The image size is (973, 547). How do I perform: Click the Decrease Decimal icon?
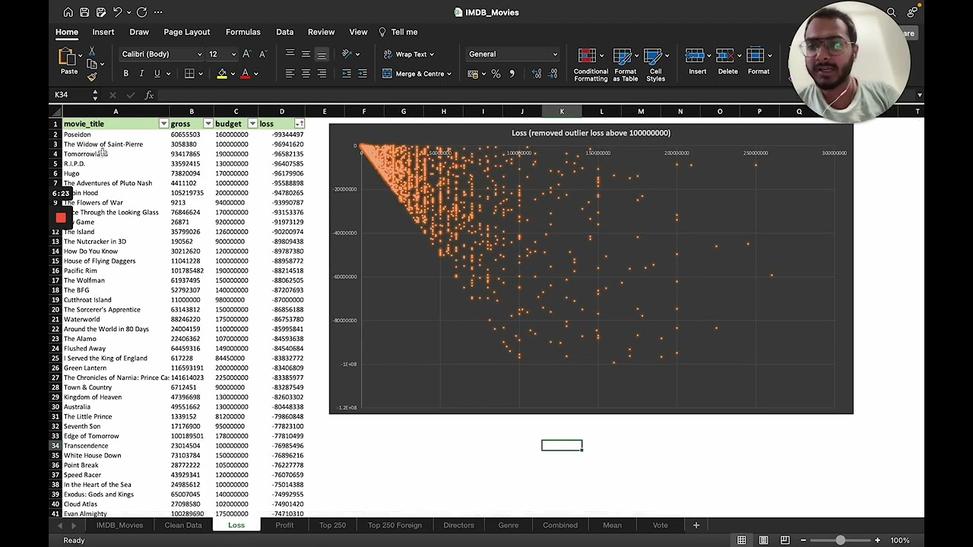(x=553, y=74)
